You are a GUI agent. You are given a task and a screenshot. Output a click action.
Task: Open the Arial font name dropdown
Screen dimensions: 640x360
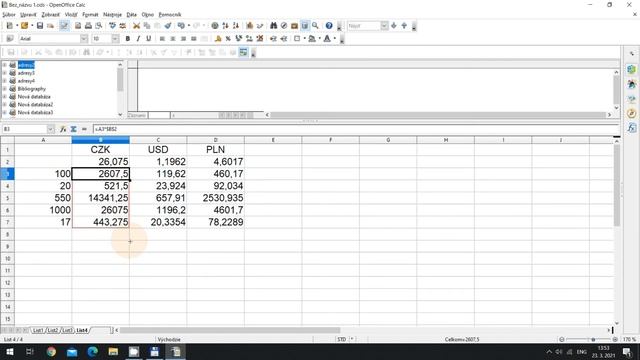coord(84,38)
